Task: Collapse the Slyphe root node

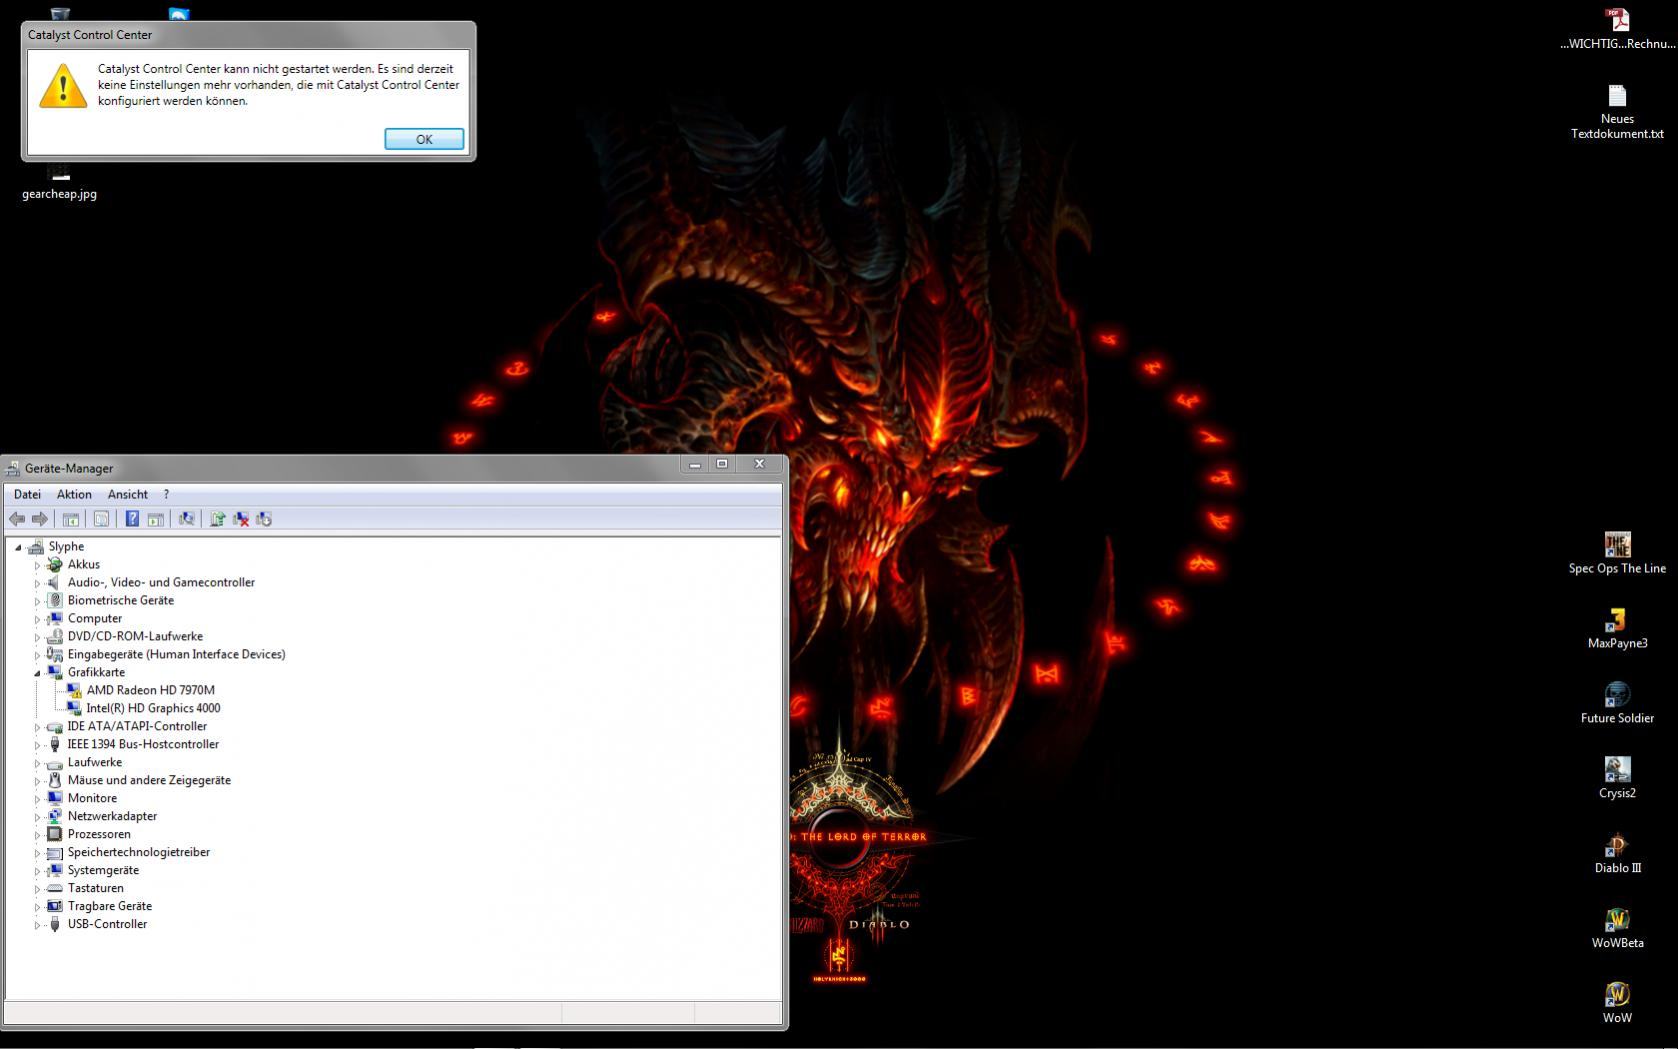Action: pyautogui.click(x=18, y=547)
